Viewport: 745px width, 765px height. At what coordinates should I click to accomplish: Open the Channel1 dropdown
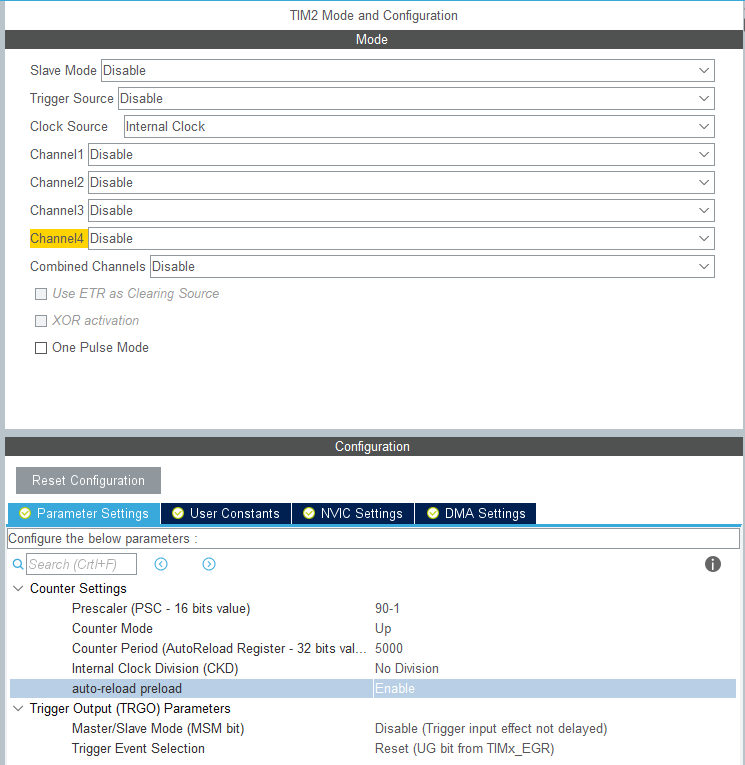pos(401,155)
